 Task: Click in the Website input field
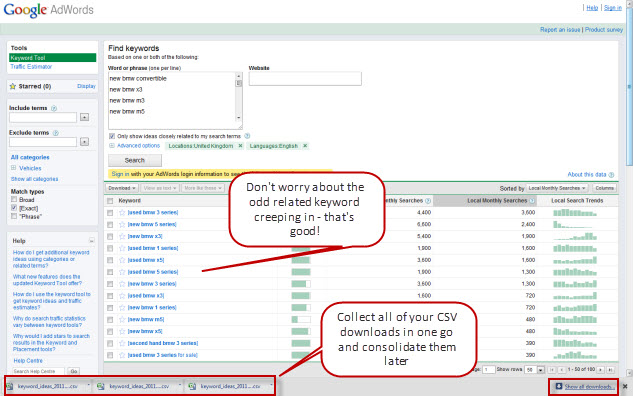point(305,79)
